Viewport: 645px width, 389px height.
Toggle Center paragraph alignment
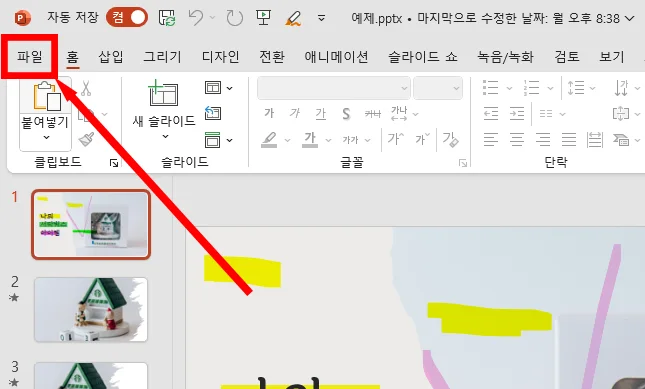517,139
